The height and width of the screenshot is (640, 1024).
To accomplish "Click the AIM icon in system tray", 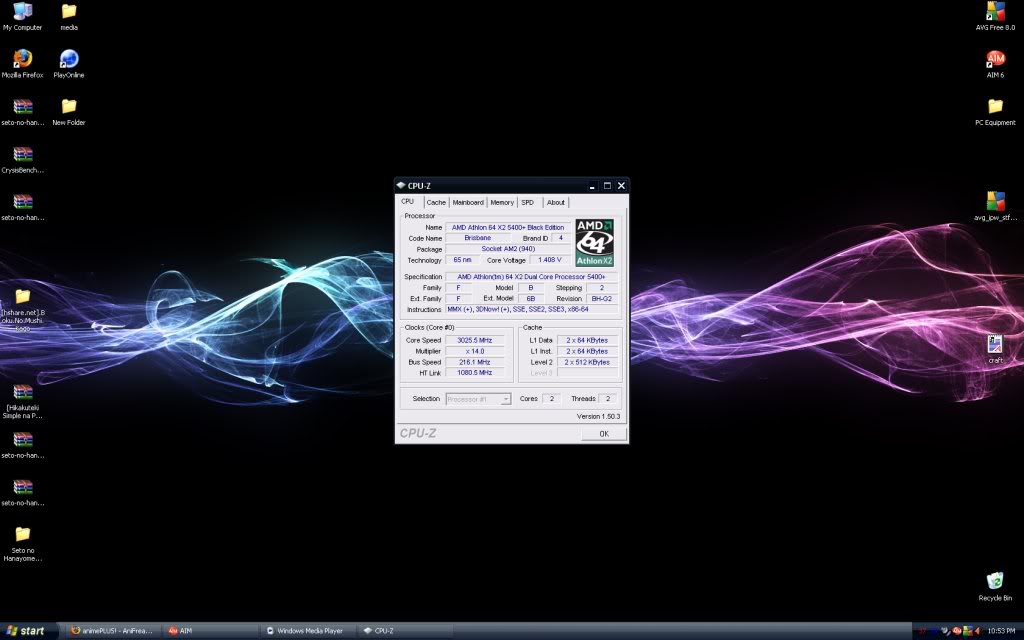I will click(x=957, y=630).
